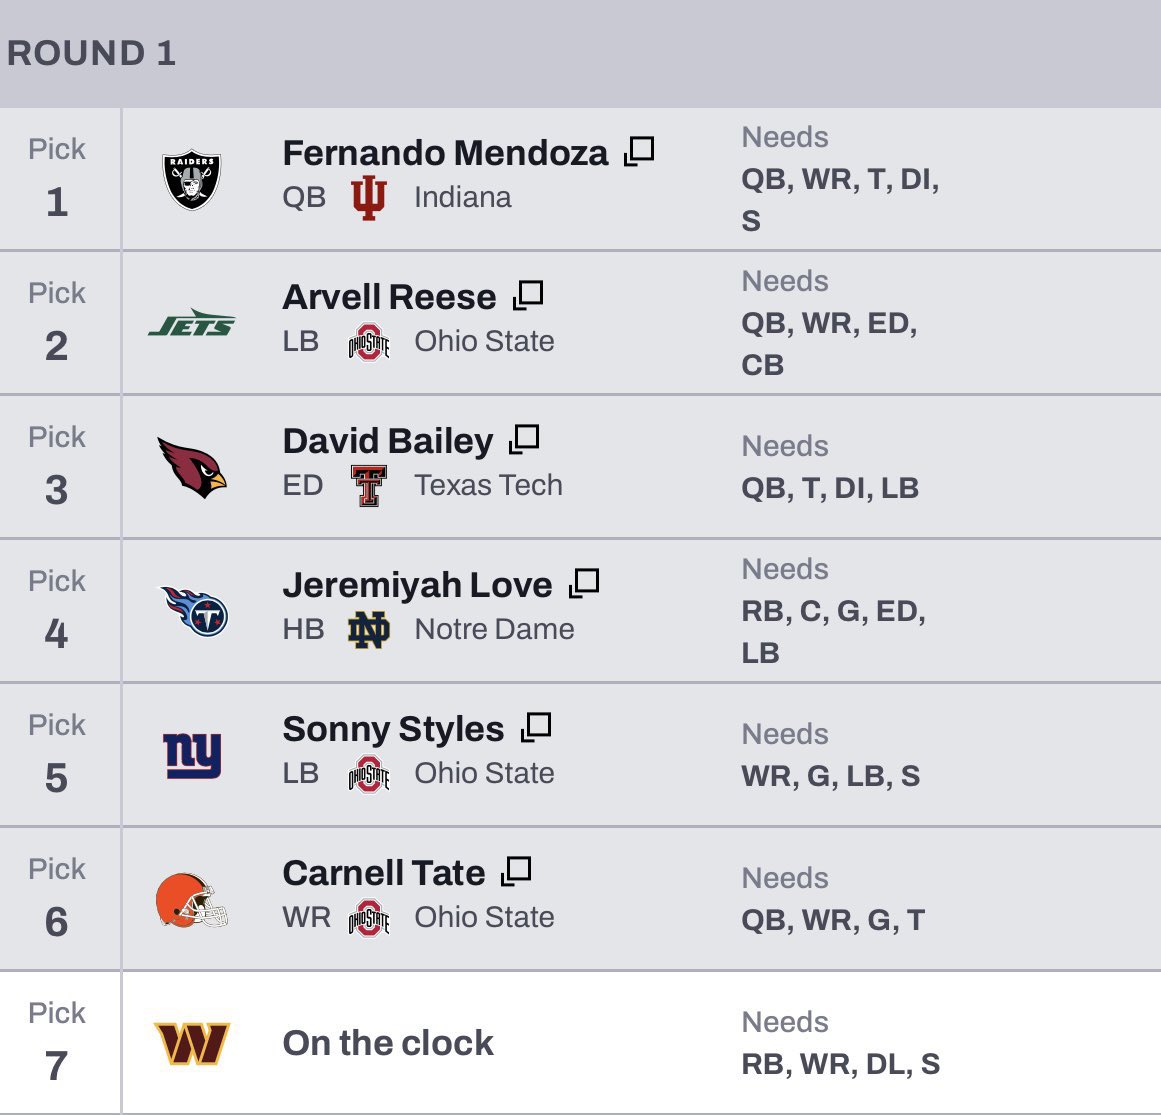
Task: Click the New York Jets logo
Action: pos(192,323)
